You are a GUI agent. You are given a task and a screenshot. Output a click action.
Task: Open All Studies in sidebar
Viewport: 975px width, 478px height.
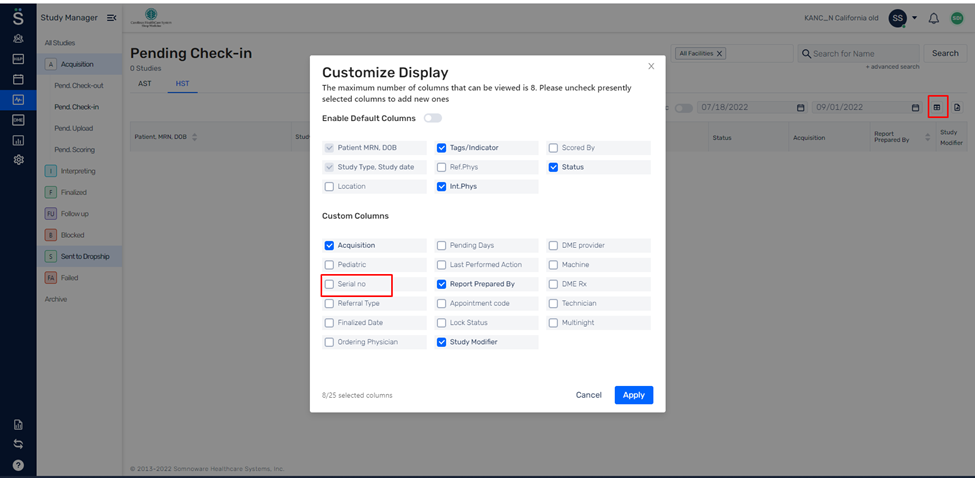tap(60, 43)
